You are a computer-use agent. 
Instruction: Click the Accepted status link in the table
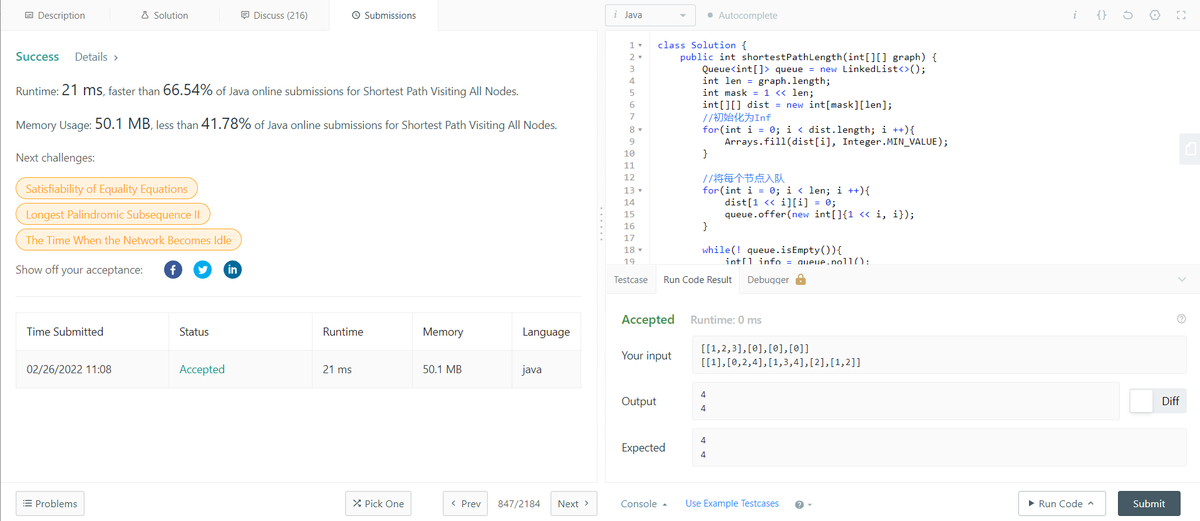(202, 369)
